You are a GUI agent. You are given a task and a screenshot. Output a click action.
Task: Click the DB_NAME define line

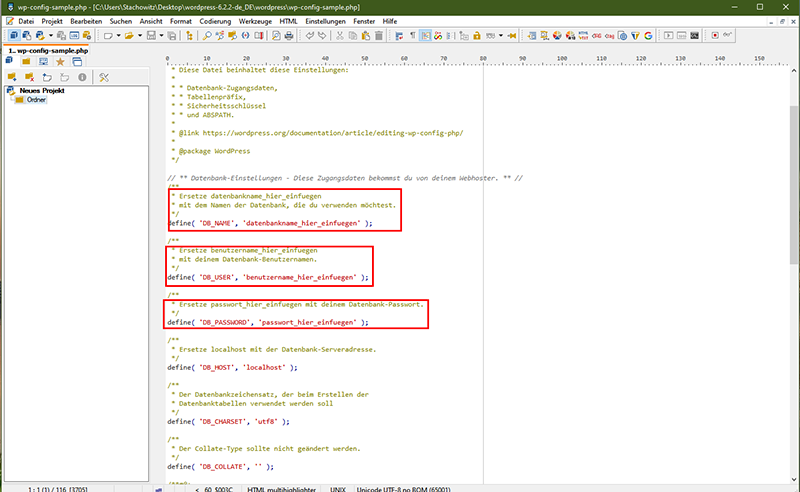pyautogui.click(x=270, y=224)
